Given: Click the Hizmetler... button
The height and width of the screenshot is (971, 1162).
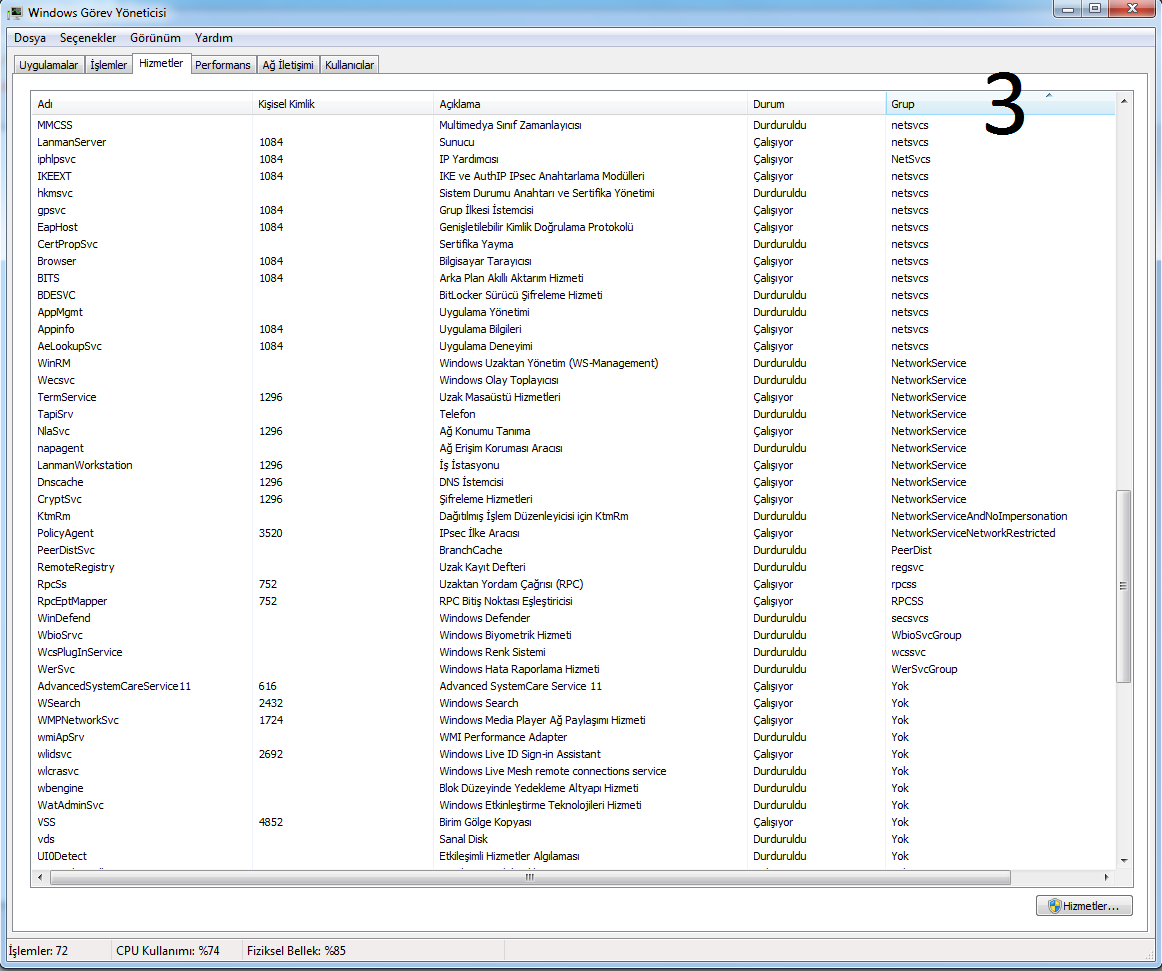Looking at the screenshot, I should (1084, 906).
